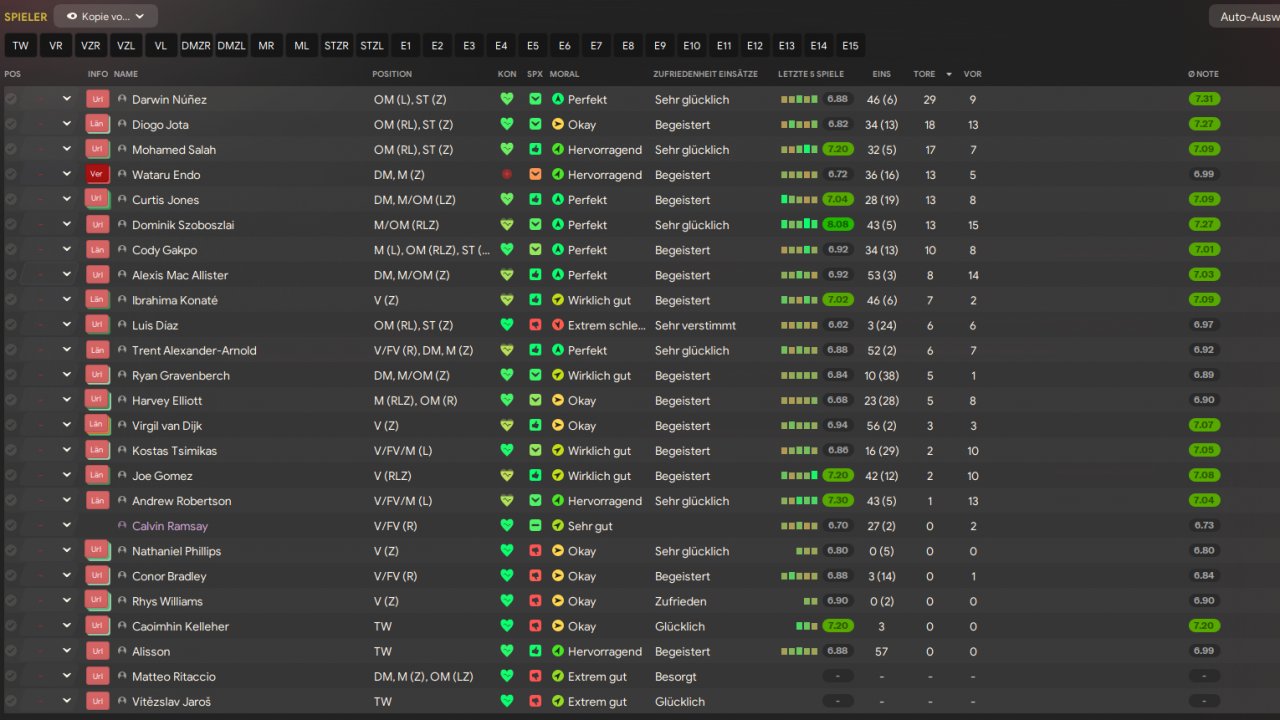This screenshot has width=1280, height=720.
Task: Click the Län info badge for Diogo Jota
Action: click(97, 124)
